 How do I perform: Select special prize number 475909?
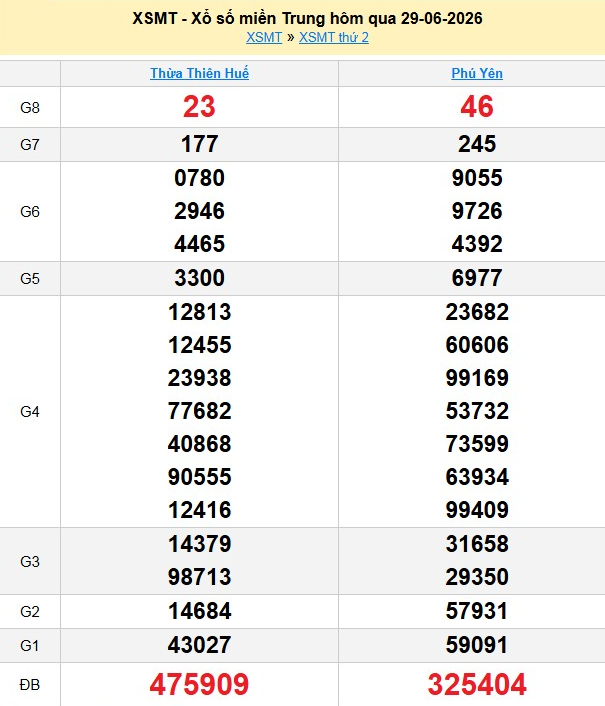click(199, 684)
